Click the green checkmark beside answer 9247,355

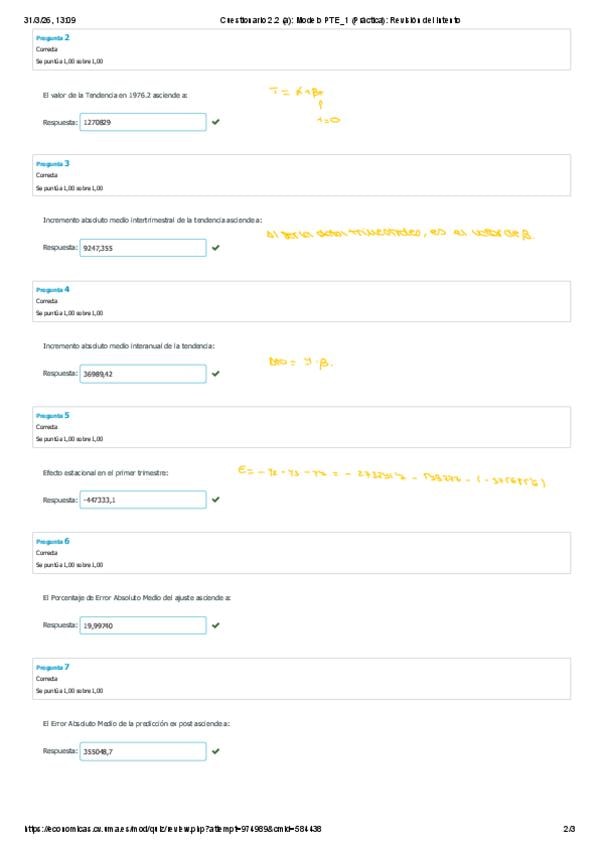point(216,248)
